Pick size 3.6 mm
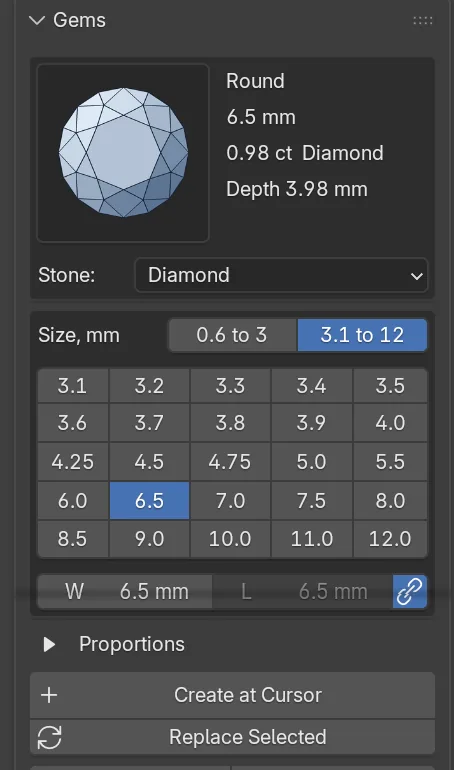 [x=73, y=423]
